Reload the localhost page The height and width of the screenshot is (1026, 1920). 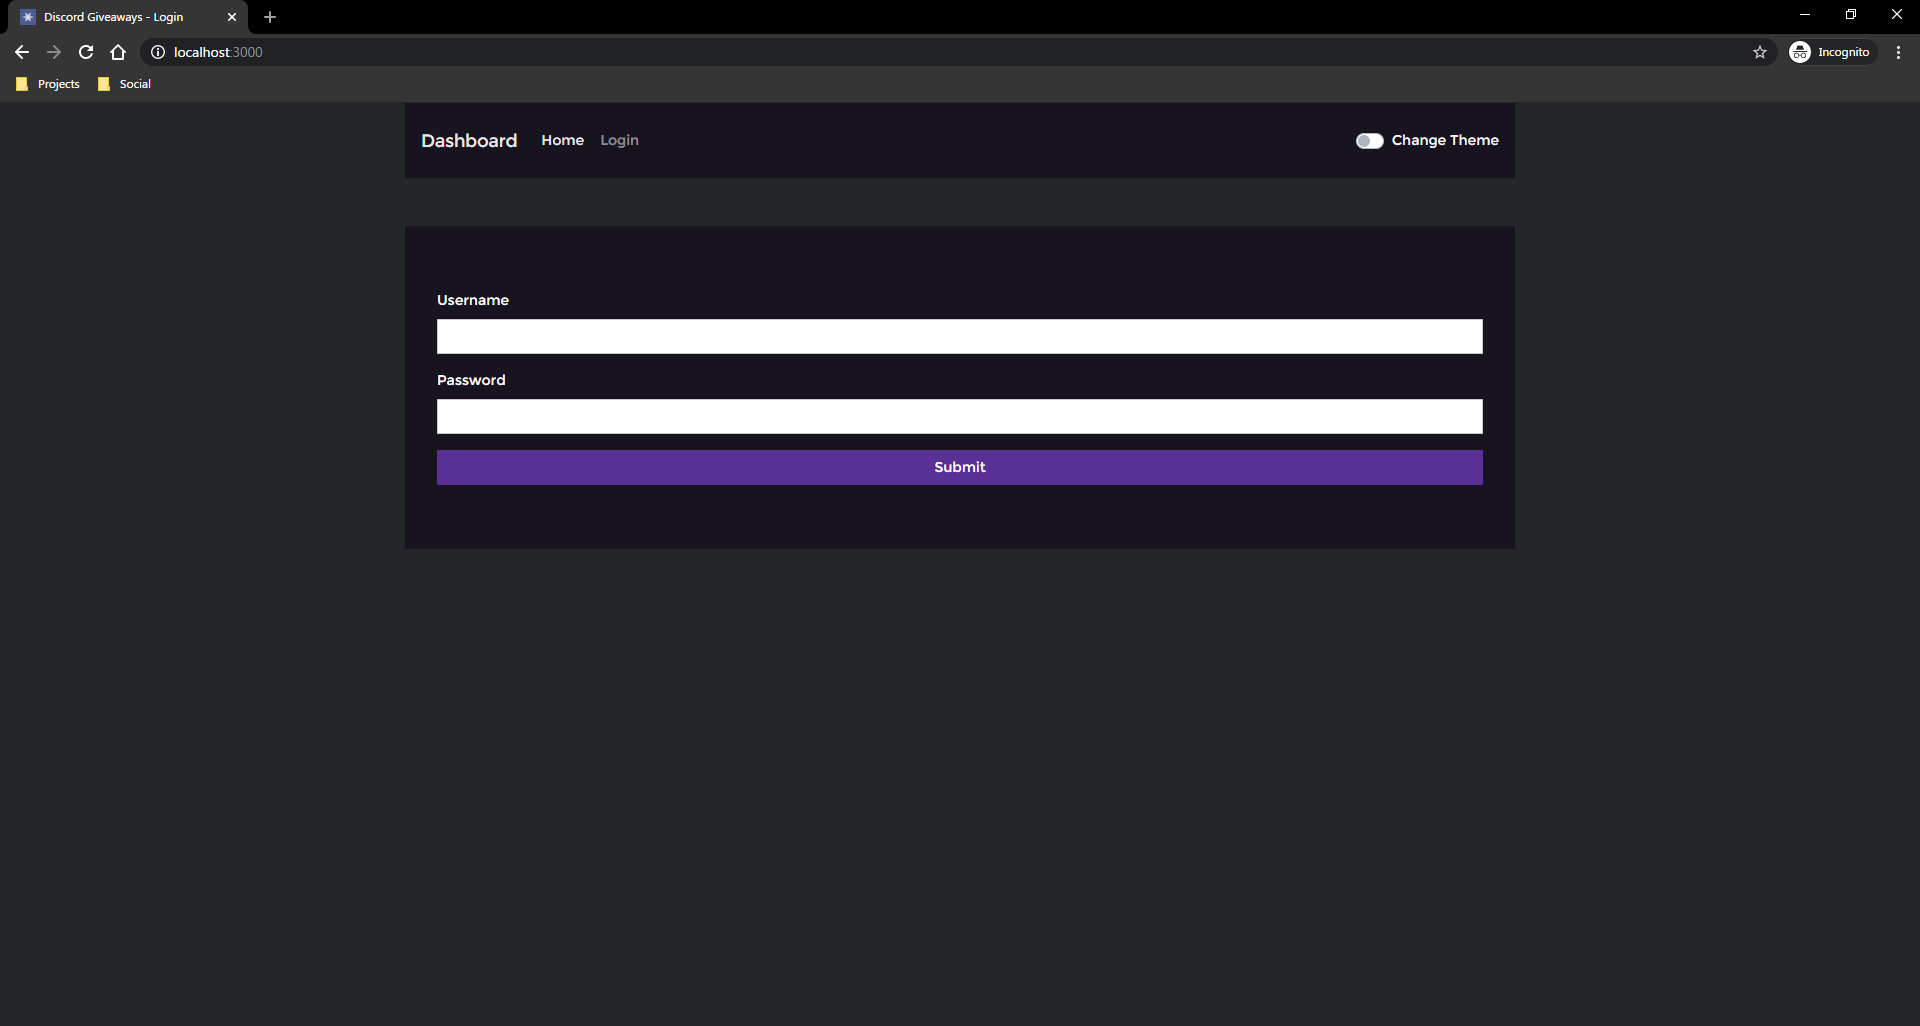(x=86, y=52)
